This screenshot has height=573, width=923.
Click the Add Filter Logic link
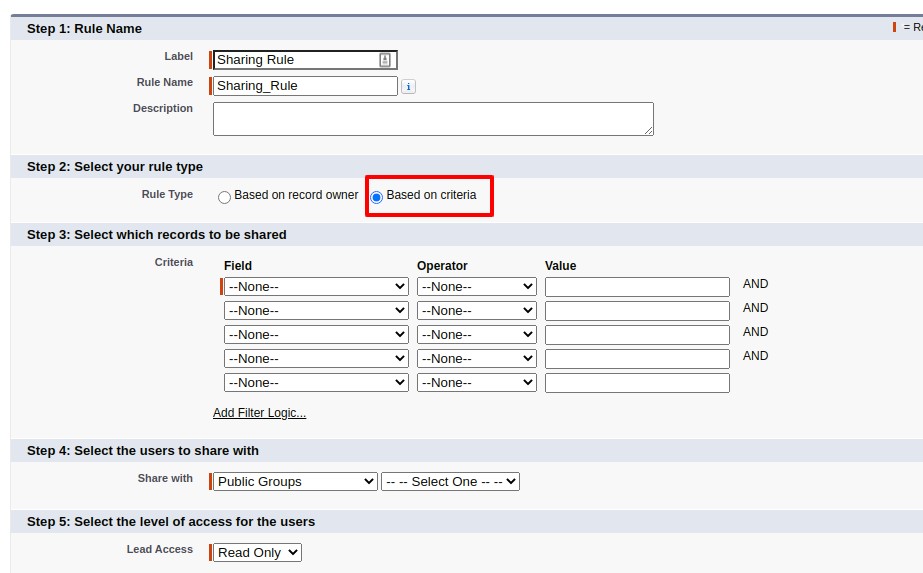point(259,413)
